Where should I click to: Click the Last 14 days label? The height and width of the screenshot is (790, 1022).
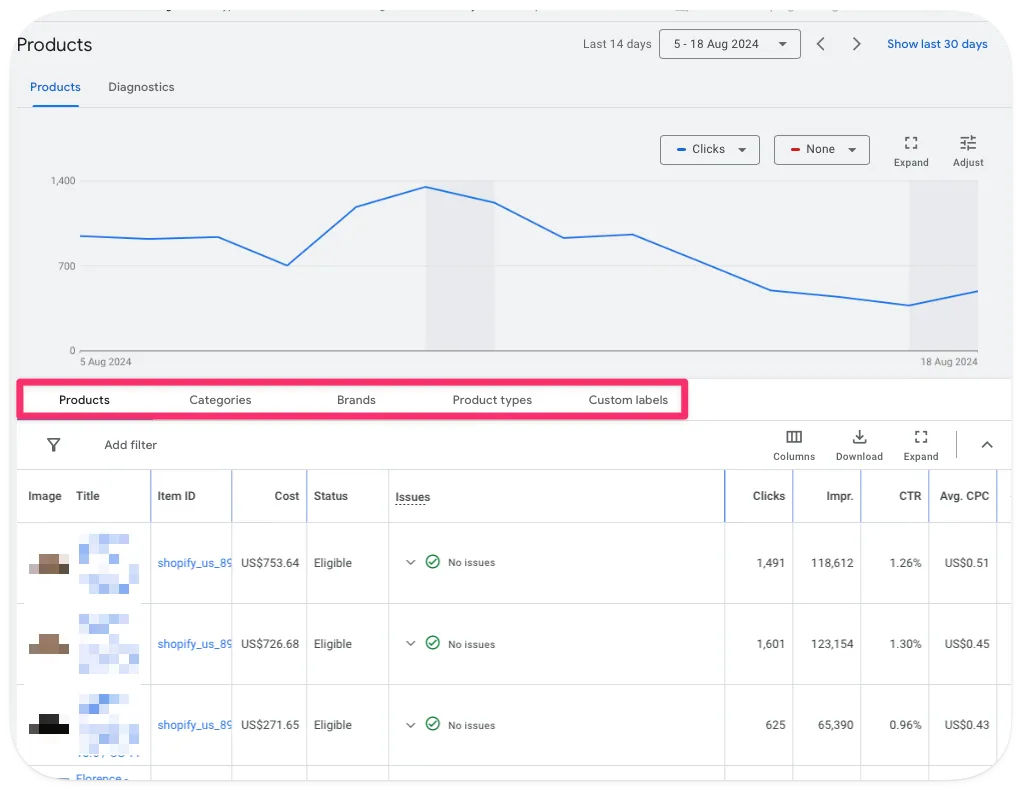(x=617, y=44)
